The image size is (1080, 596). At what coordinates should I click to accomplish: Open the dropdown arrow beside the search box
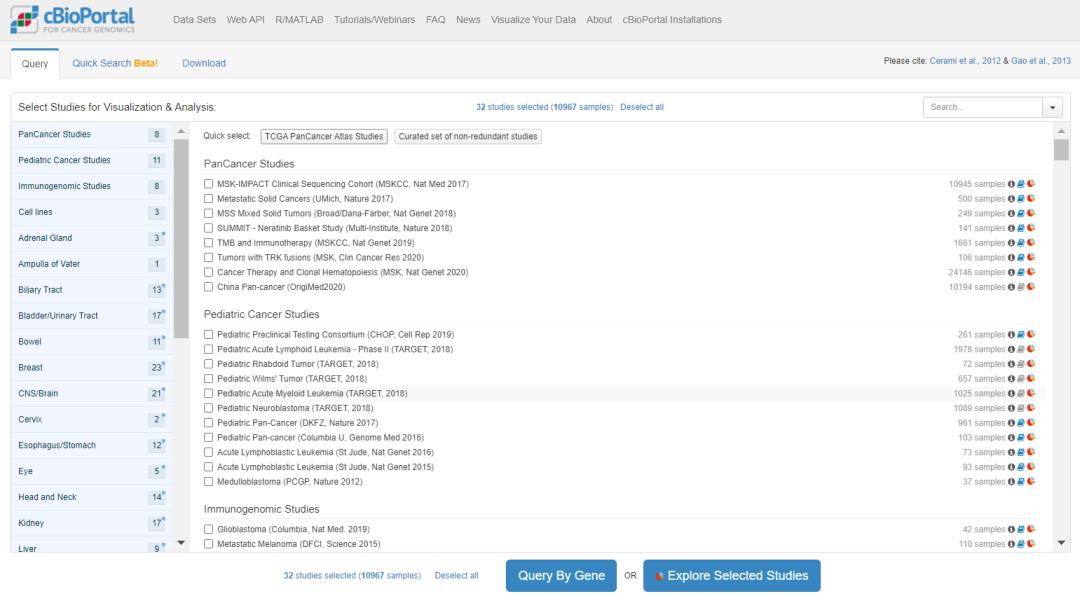[x=1053, y=107]
